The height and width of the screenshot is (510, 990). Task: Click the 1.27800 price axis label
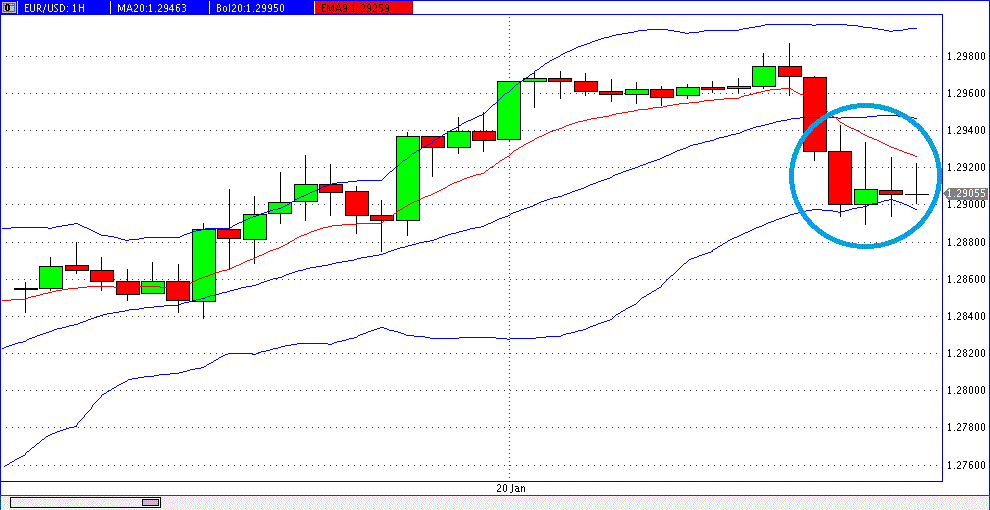965,428
